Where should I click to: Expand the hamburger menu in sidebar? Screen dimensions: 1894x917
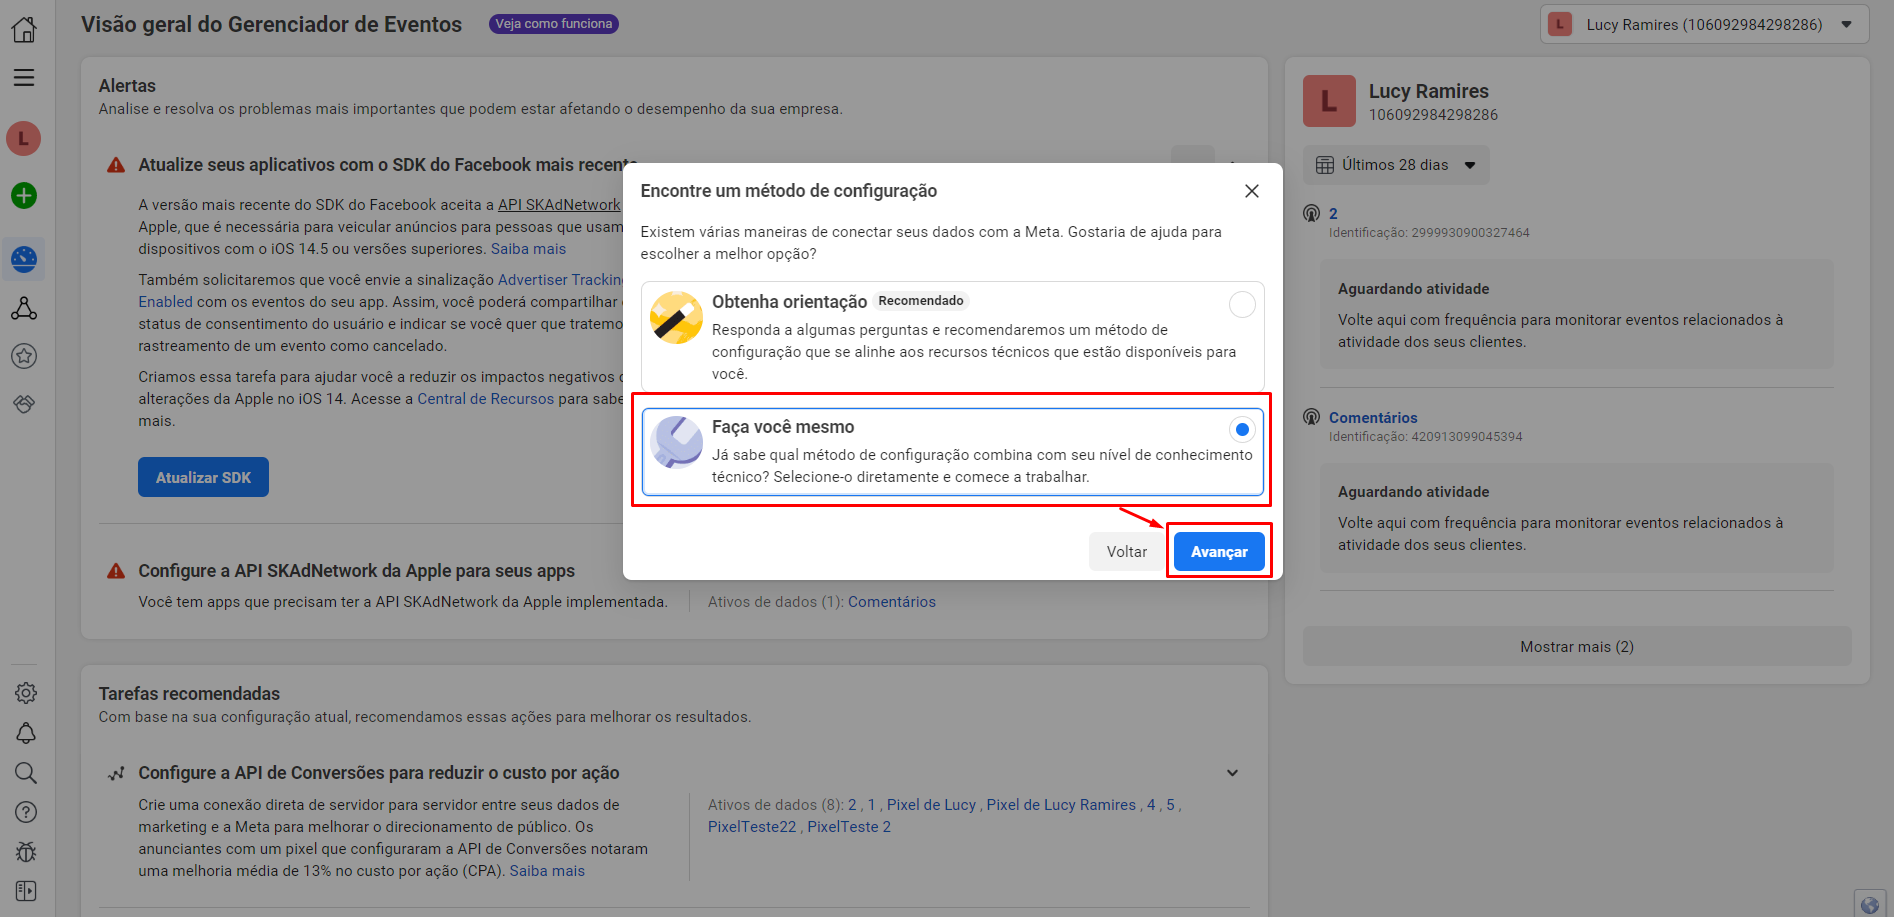[24, 77]
